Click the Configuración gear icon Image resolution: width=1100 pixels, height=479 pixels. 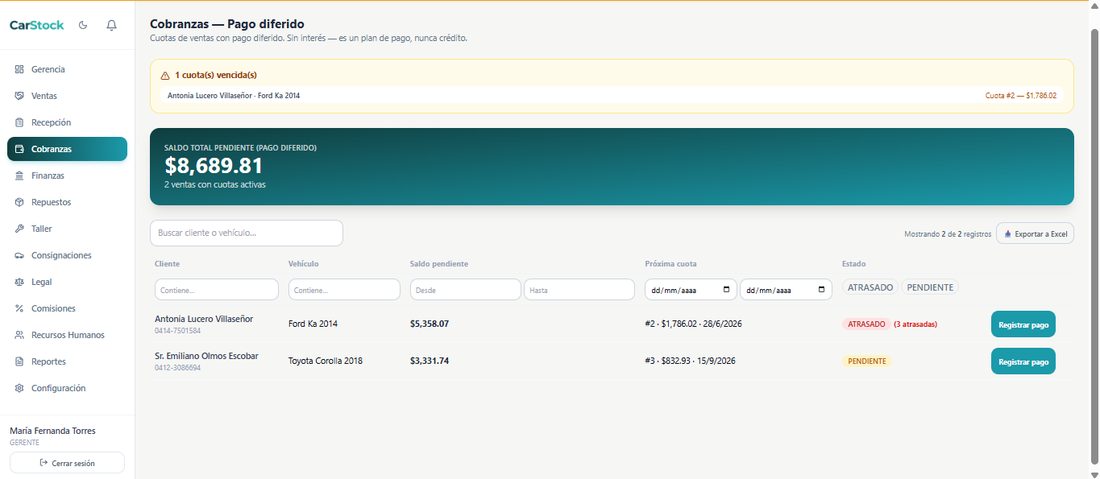tap(20, 388)
